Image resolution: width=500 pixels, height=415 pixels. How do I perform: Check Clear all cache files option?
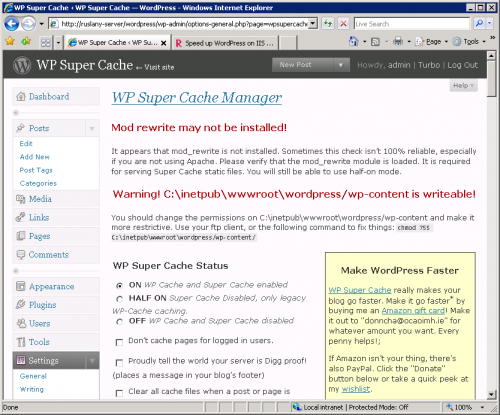point(119,393)
